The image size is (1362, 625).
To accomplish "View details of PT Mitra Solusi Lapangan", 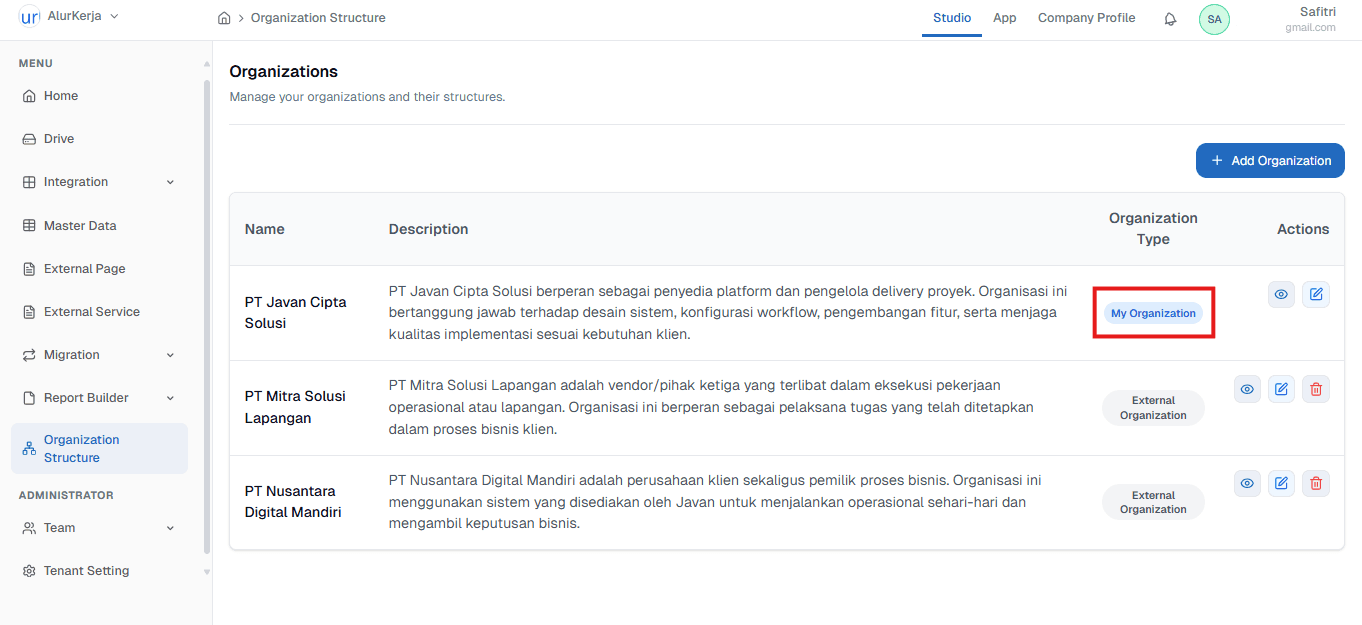I will tap(1247, 388).
